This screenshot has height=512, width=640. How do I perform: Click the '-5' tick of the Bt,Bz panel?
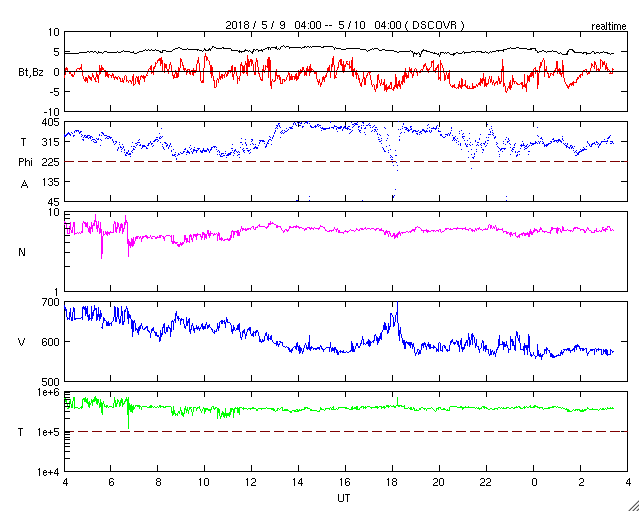(x=53, y=92)
